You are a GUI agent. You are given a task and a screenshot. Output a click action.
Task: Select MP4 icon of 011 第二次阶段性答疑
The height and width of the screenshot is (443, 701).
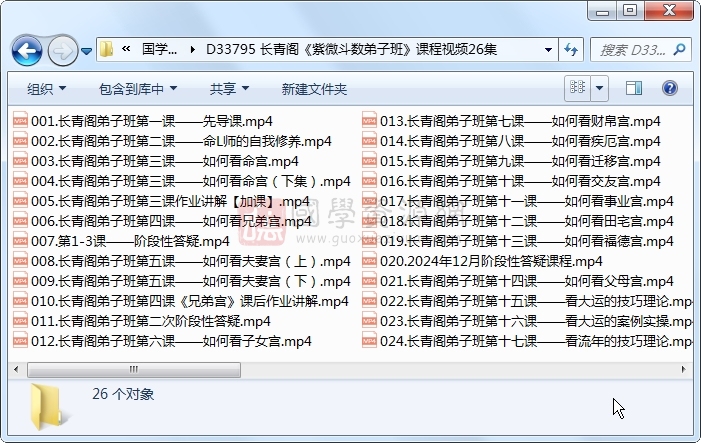point(20,321)
